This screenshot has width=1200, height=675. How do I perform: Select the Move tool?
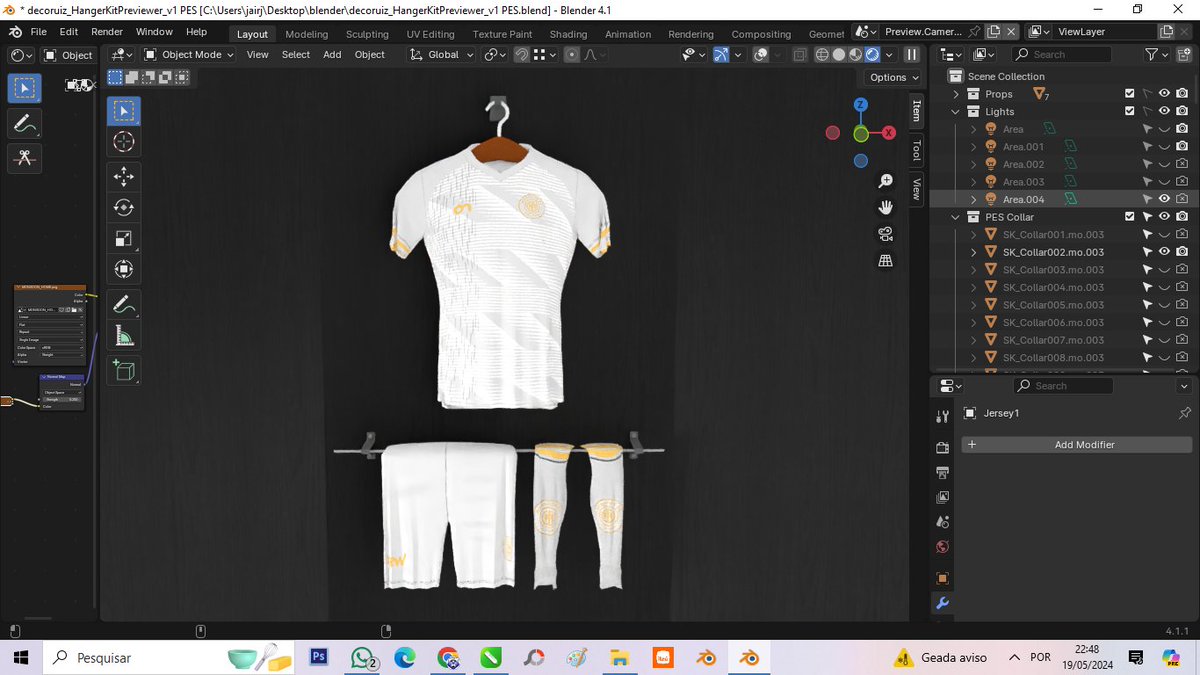pyautogui.click(x=124, y=177)
